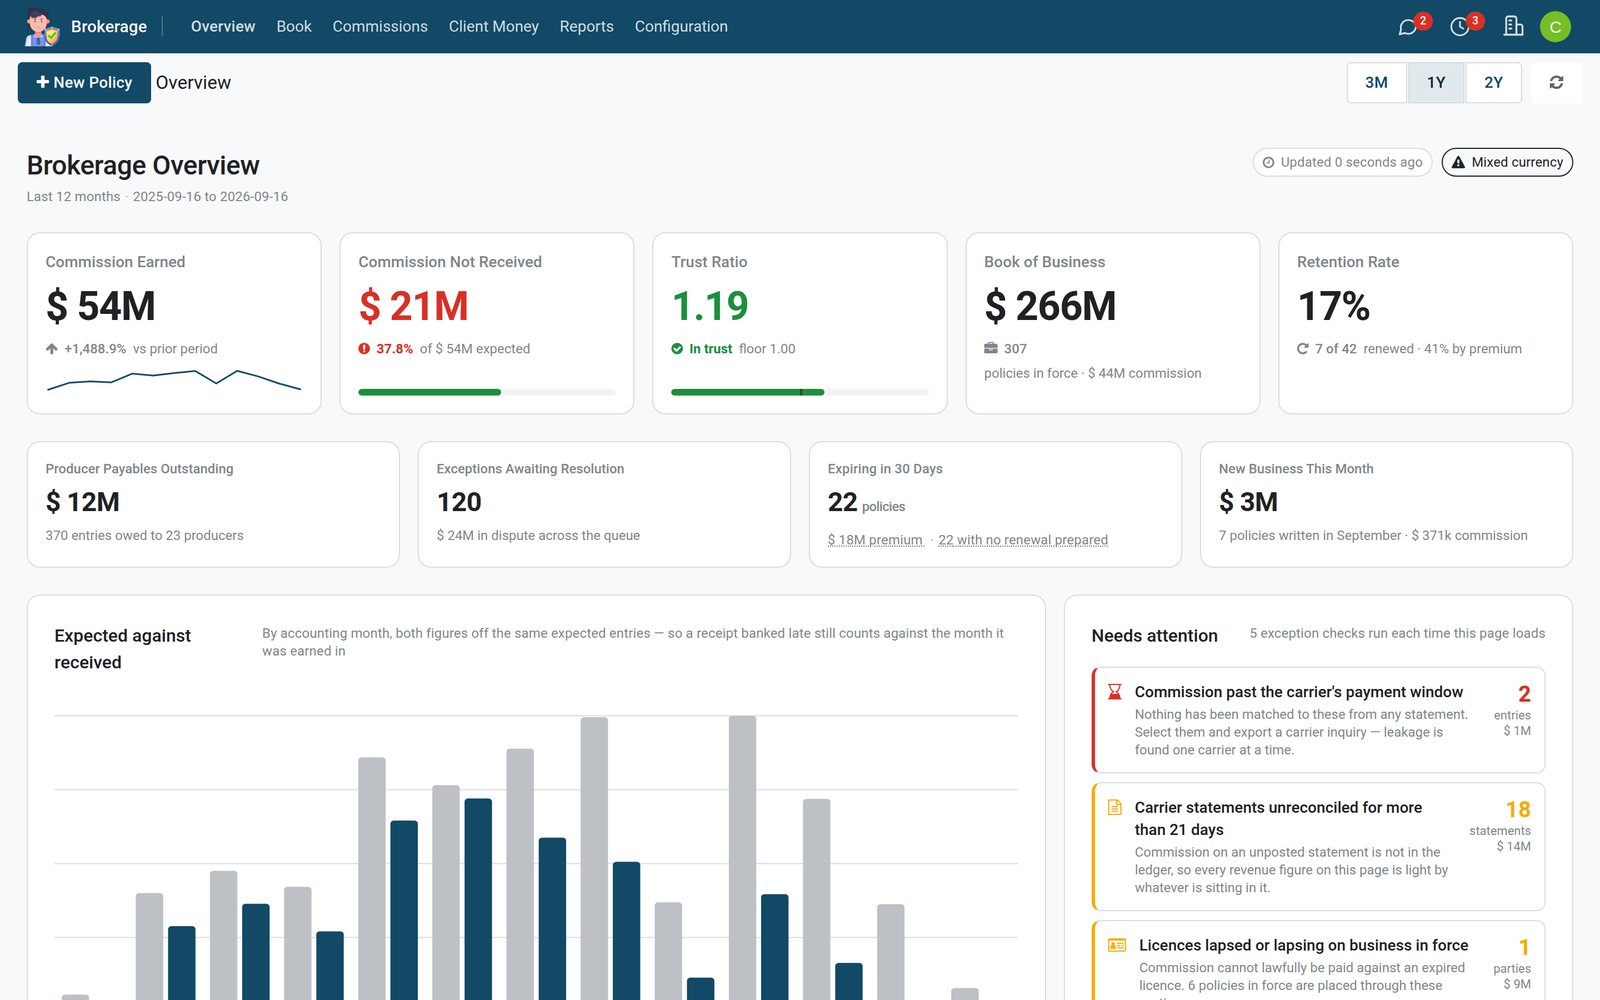The width and height of the screenshot is (1600, 1000).
Task: Open the Book of Business card
Action: click(x=1113, y=323)
